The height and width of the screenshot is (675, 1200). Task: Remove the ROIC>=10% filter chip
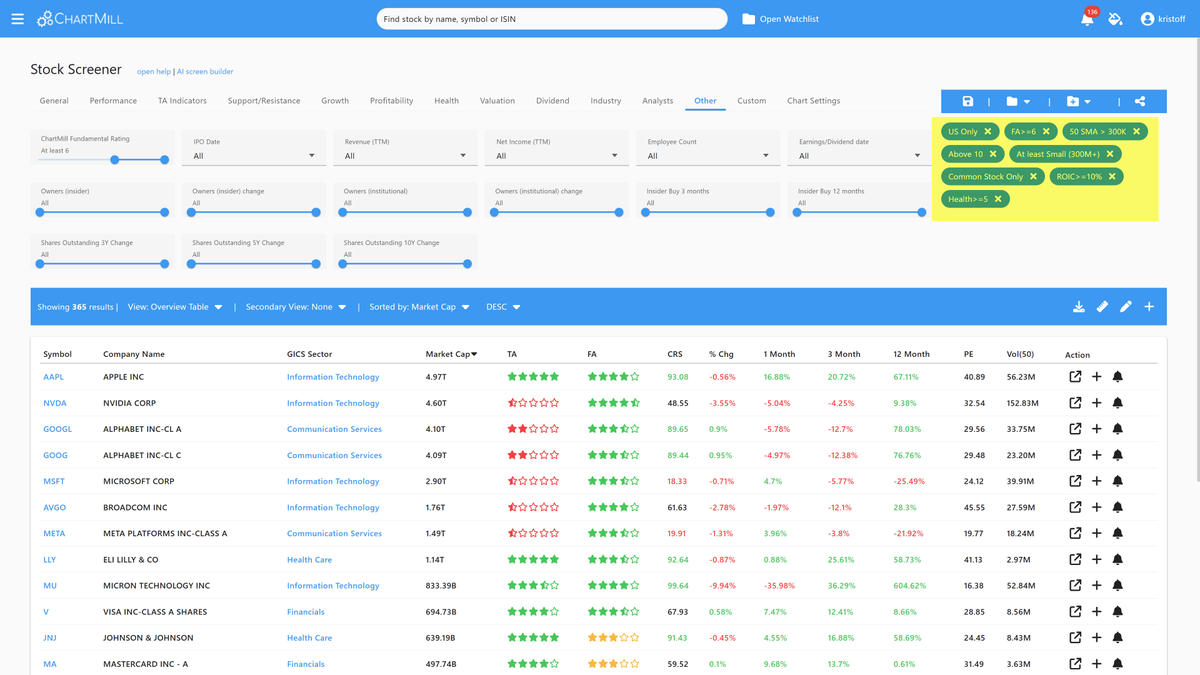tap(1112, 176)
